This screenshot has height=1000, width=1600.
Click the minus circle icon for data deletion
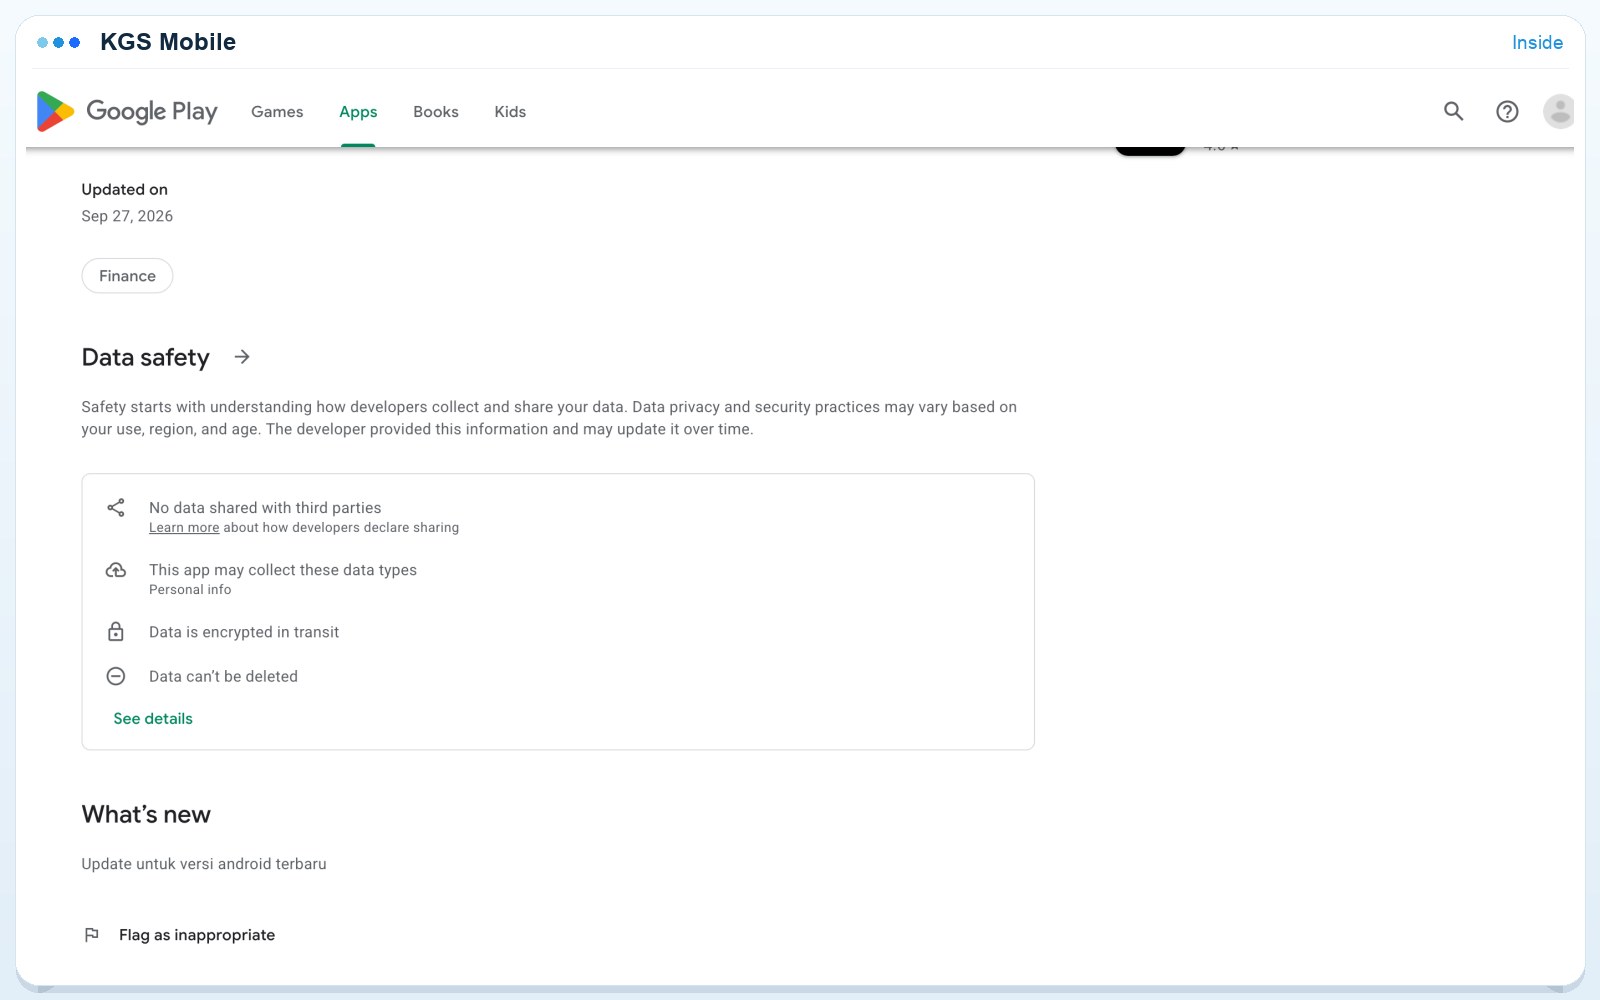(116, 676)
